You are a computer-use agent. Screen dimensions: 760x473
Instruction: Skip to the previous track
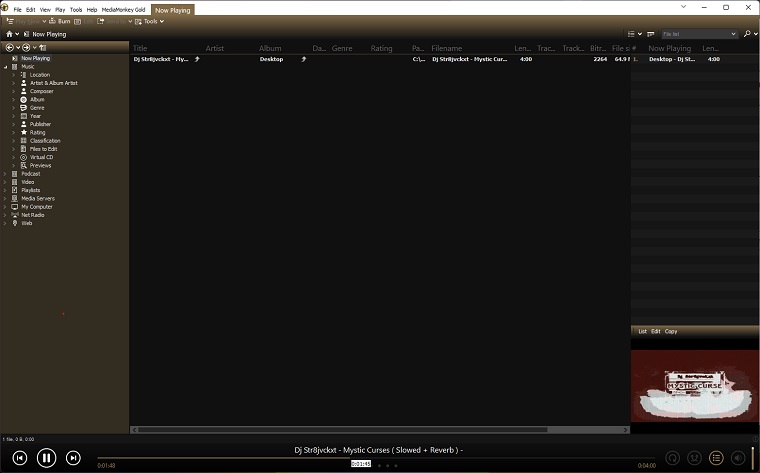click(20, 458)
